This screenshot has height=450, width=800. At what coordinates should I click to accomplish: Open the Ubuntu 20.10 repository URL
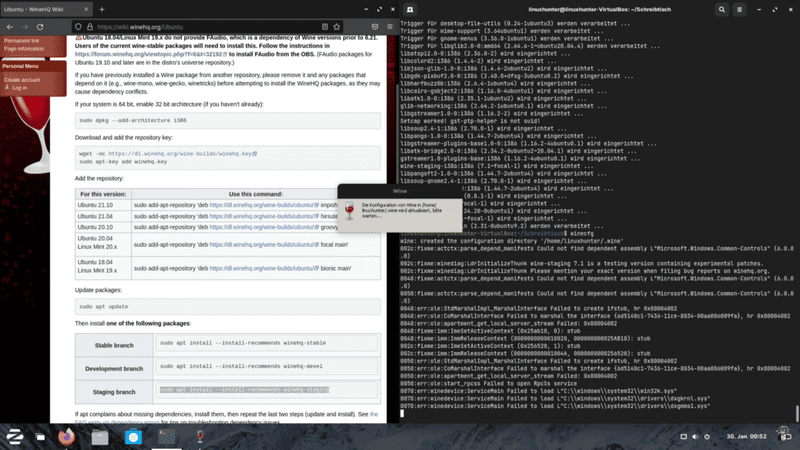click(x=262, y=227)
